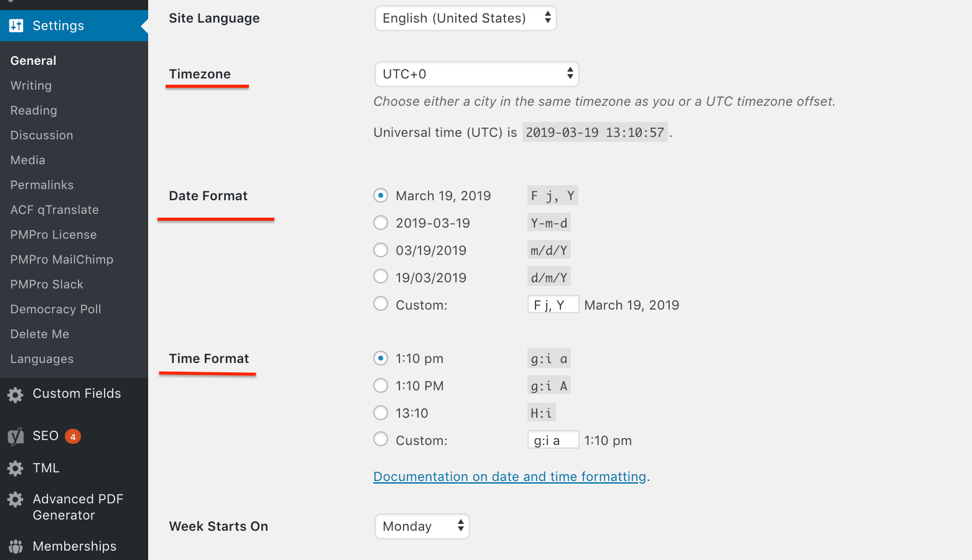Open Discussion settings
Image resolution: width=972 pixels, height=560 pixels.
(42, 135)
